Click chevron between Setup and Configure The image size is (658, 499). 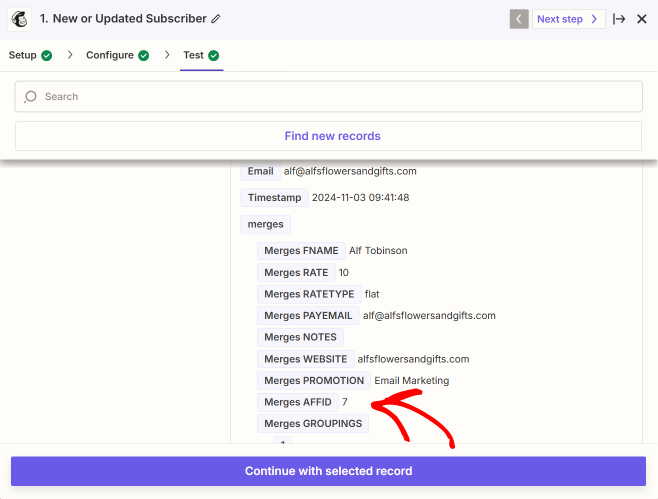pyautogui.click(x=70, y=55)
